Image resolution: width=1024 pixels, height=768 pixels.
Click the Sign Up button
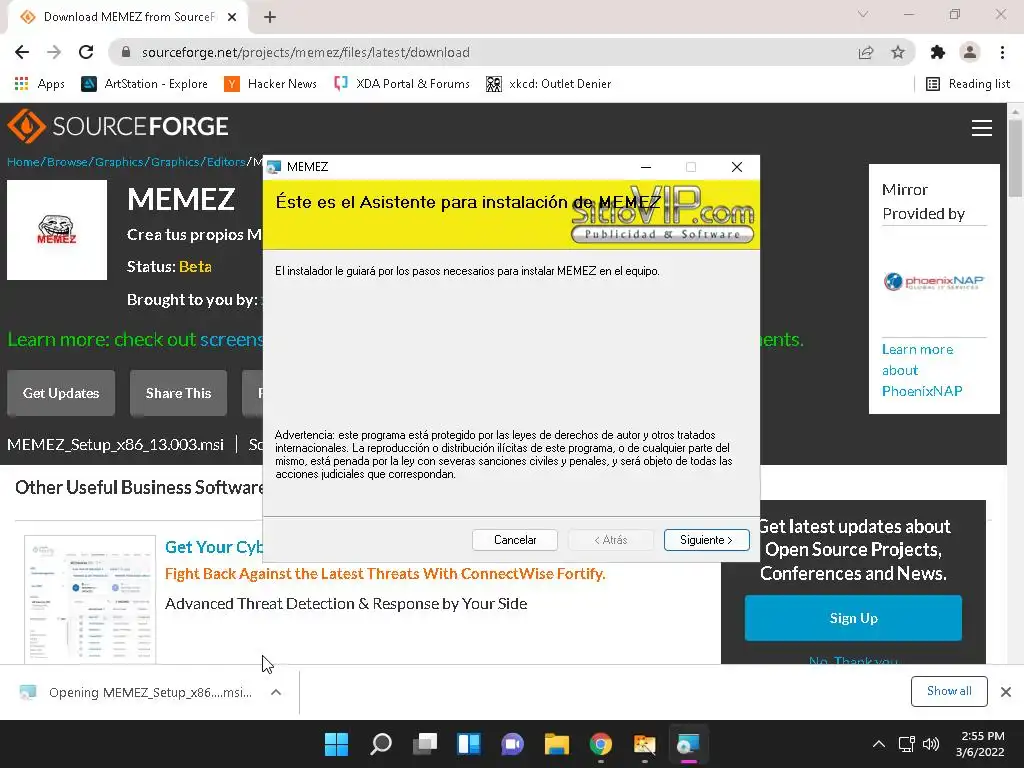click(x=853, y=618)
